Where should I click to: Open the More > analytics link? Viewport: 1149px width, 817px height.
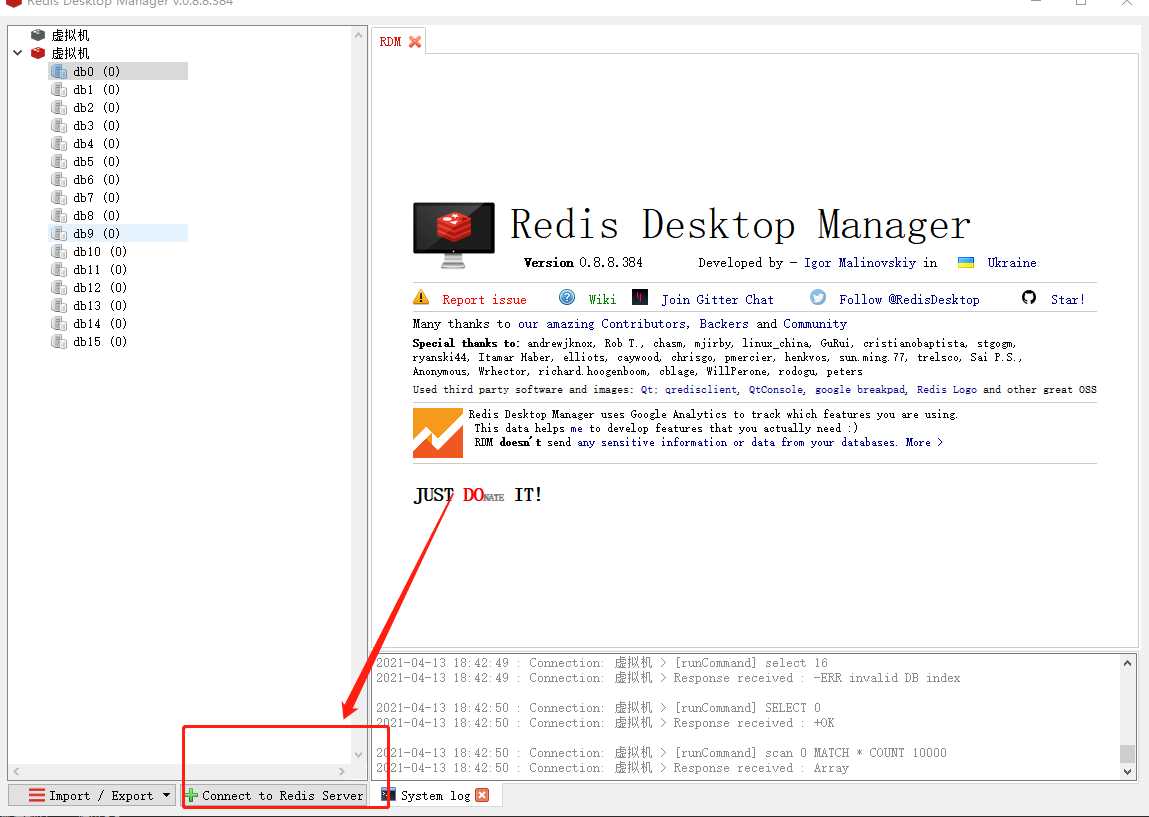[923, 443]
